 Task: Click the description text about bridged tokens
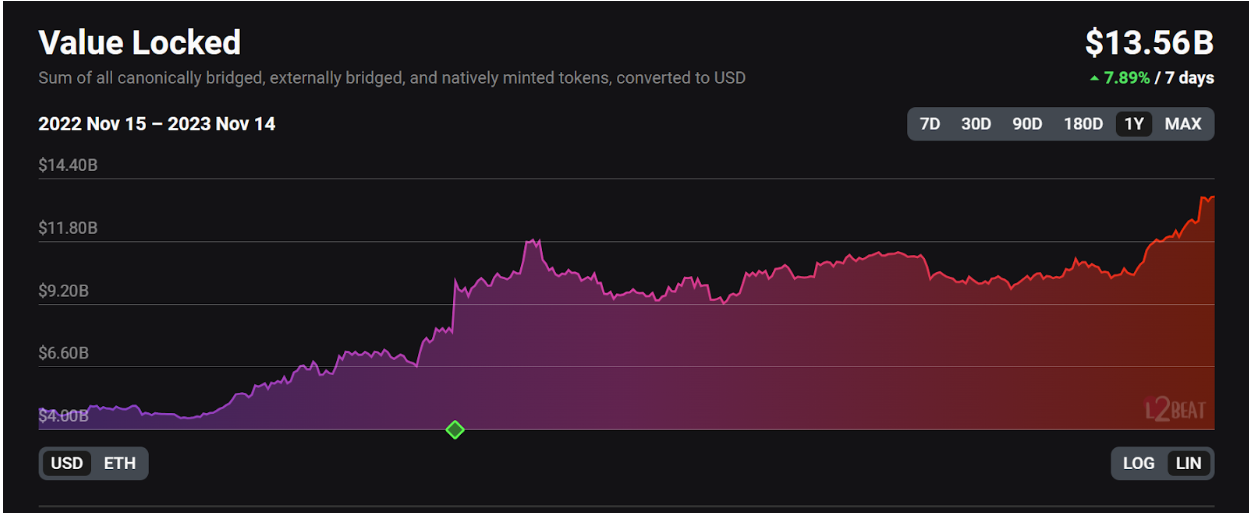[x=392, y=77]
